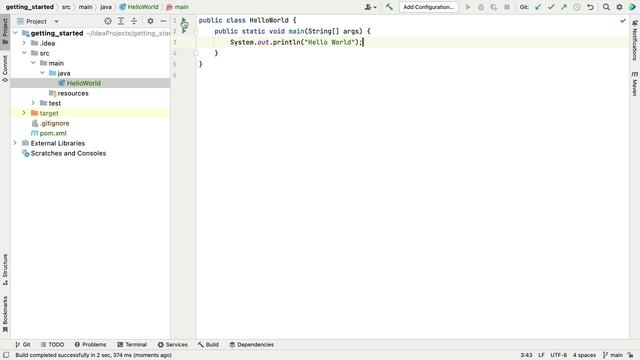Collapse the main folder
This screenshot has width=640, height=360.
(x=33, y=63)
